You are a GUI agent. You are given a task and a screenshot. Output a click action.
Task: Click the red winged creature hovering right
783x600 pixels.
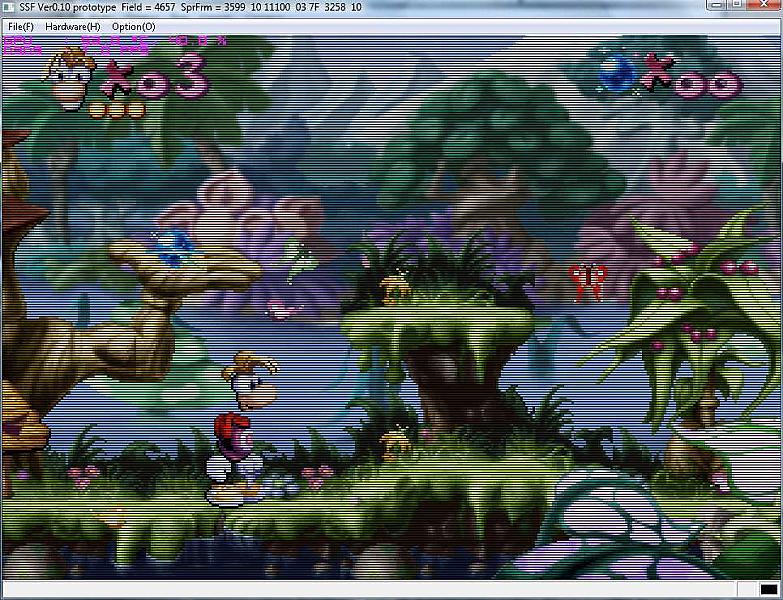[588, 279]
